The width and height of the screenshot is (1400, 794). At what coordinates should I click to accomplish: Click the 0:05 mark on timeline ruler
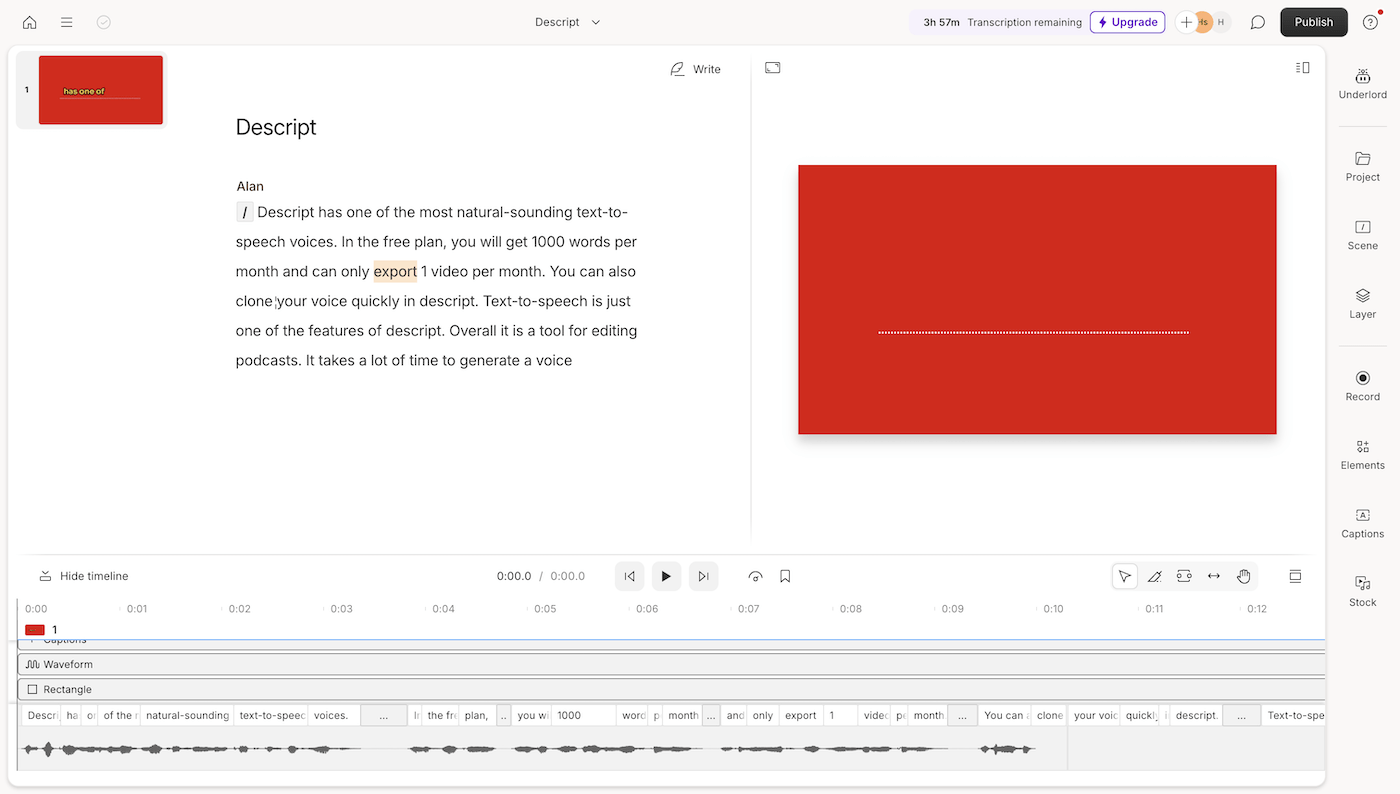click(x=545, y=608)
